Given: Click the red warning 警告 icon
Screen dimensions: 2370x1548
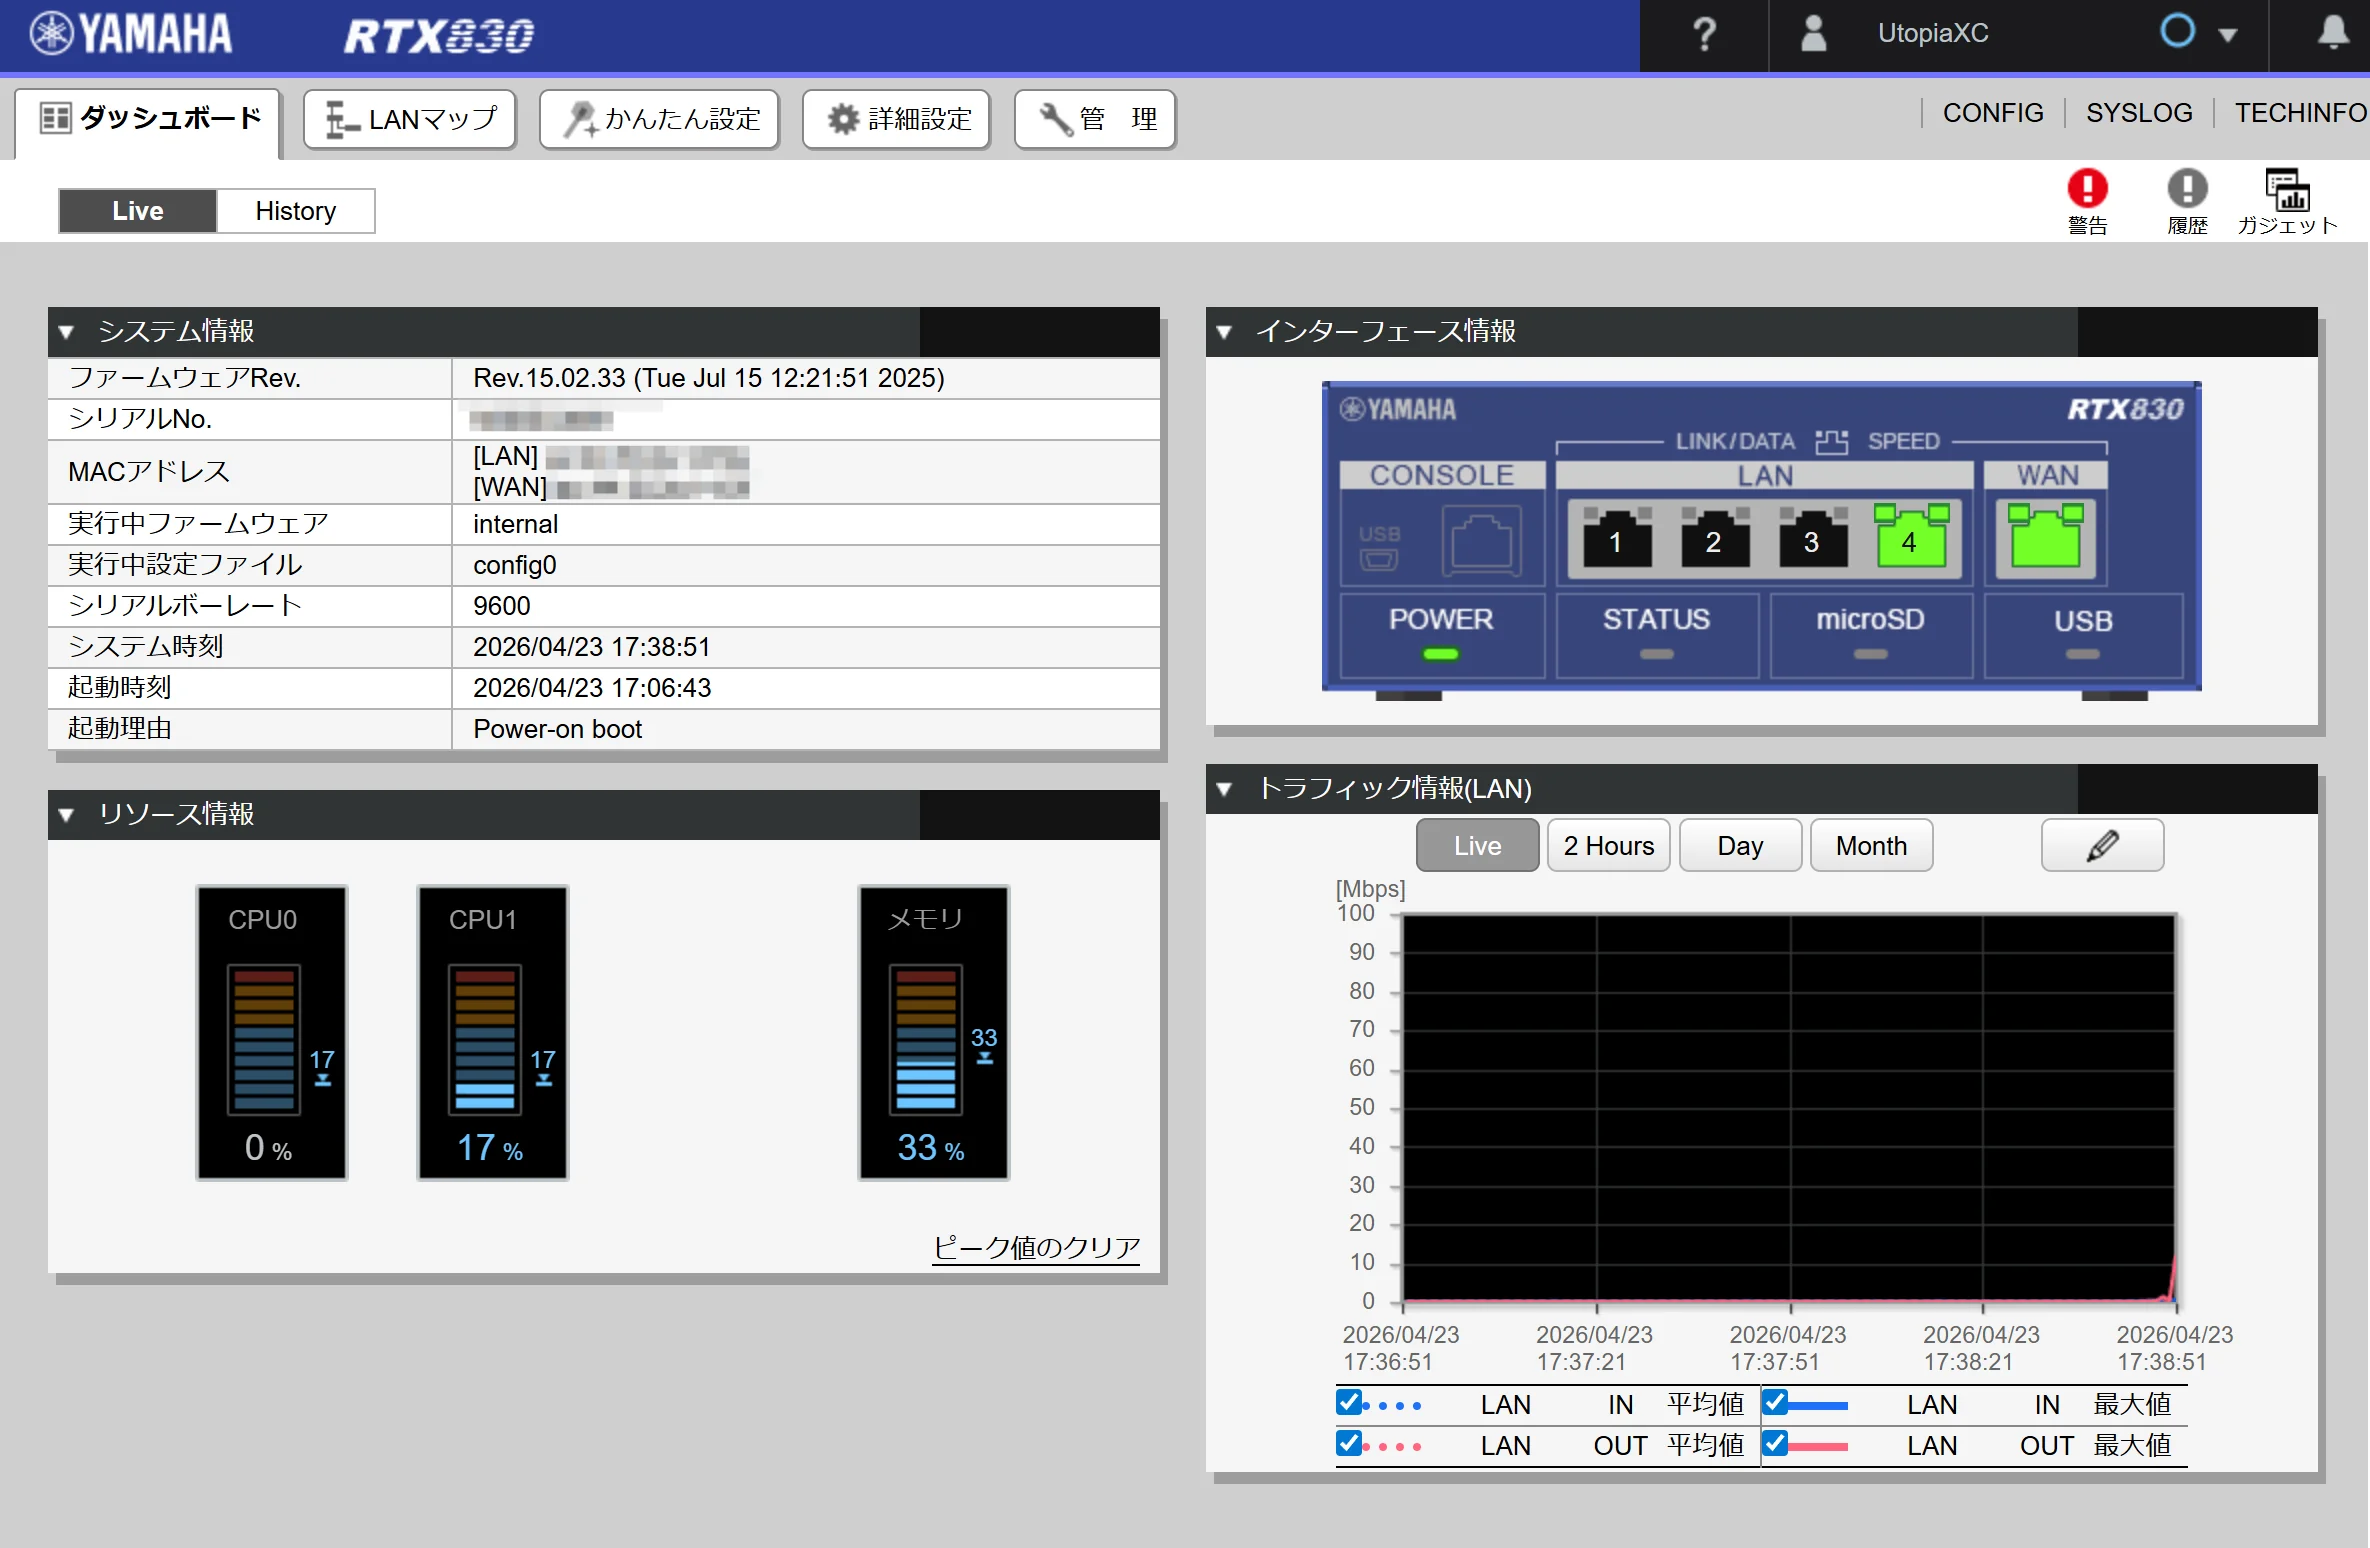Looking at the screenshot, I should click(2087, 190).
